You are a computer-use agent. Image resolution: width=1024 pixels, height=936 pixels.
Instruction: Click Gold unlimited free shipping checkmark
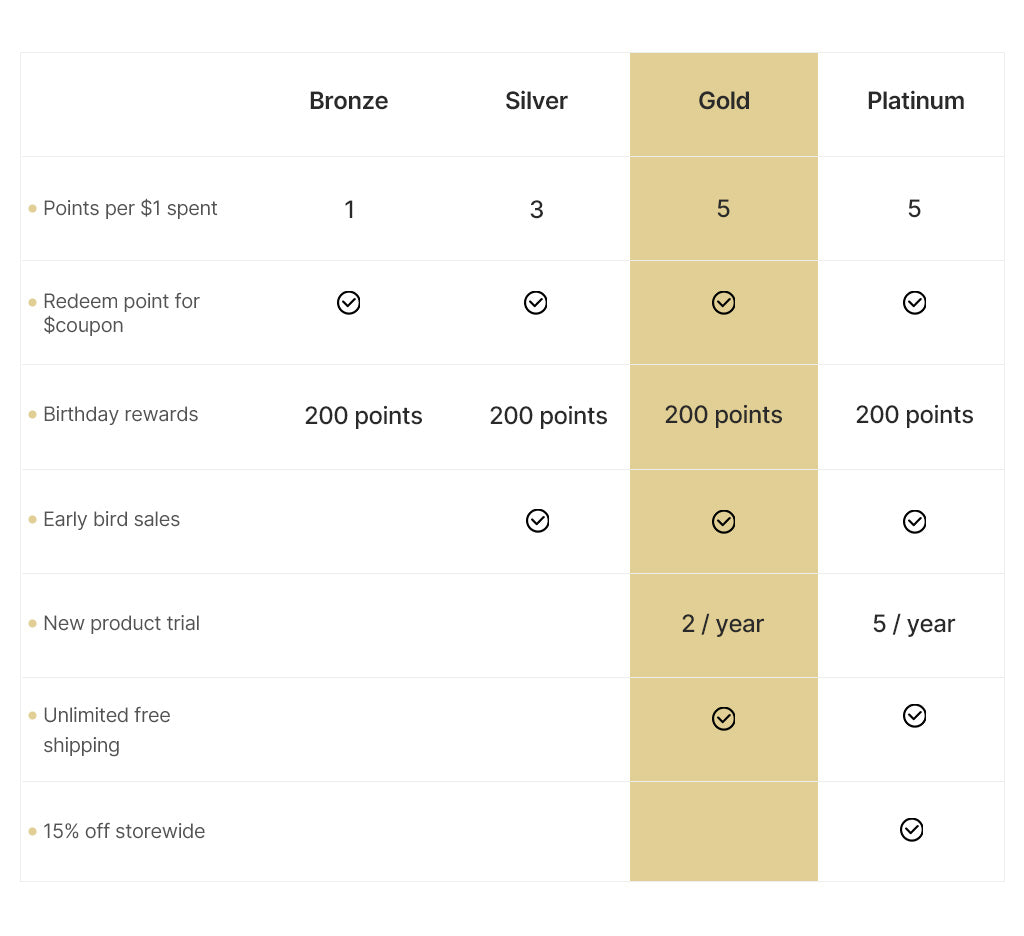click(x=724, y=719)
